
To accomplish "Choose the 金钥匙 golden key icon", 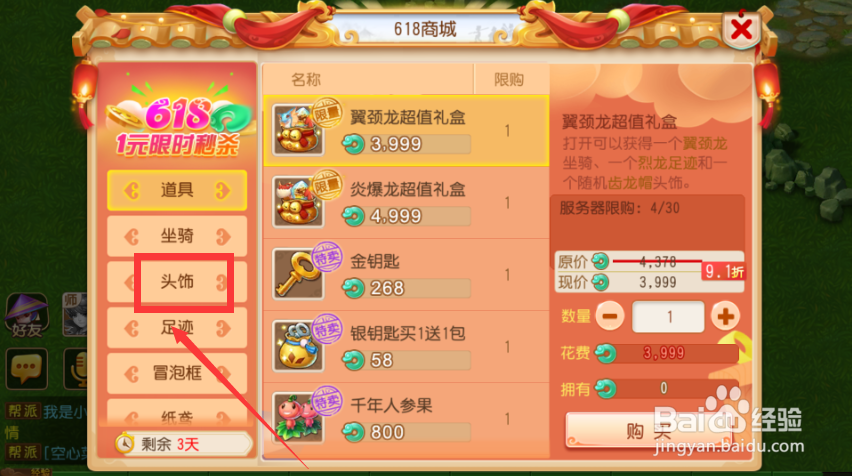I will [298, 274].
